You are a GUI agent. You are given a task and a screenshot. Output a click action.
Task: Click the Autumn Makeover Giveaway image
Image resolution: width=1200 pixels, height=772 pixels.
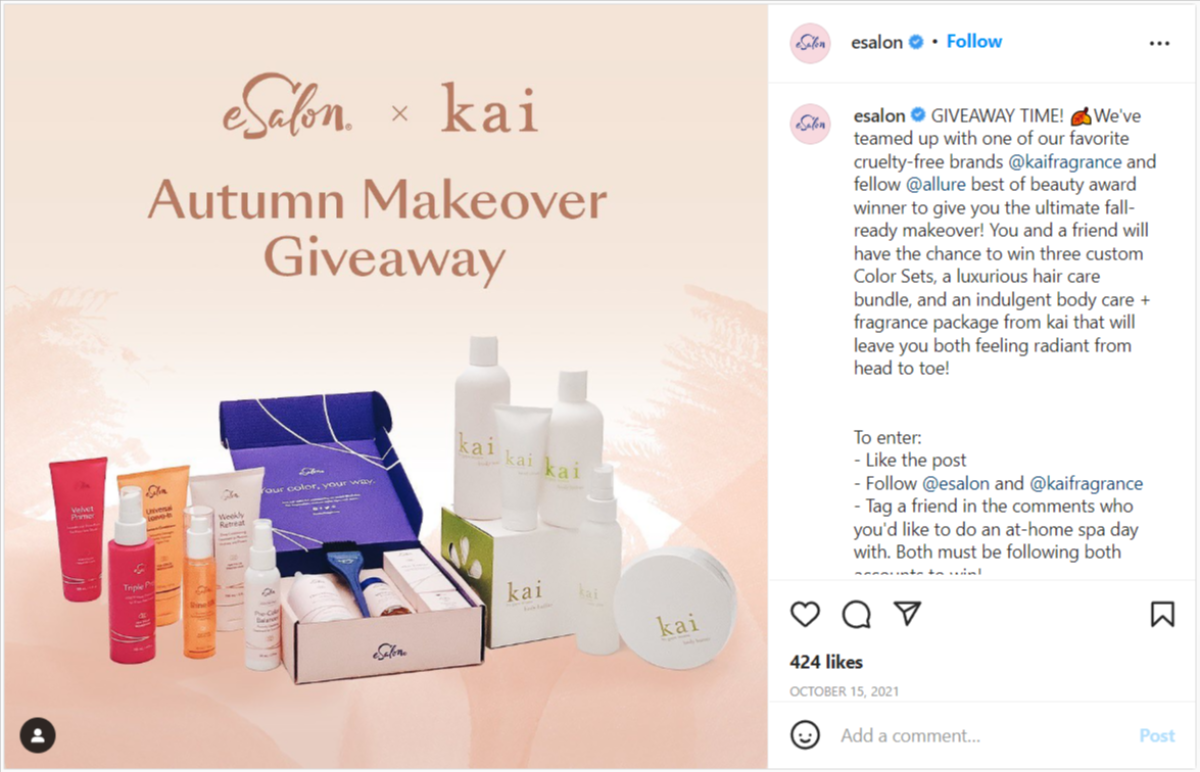tap(385, 387)
